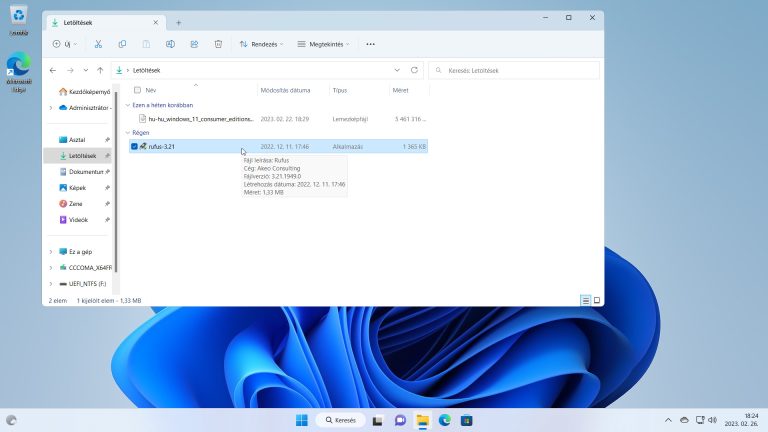
Task: Open the Rendezés sort dropdown
Action: click(x=262, y=44)
